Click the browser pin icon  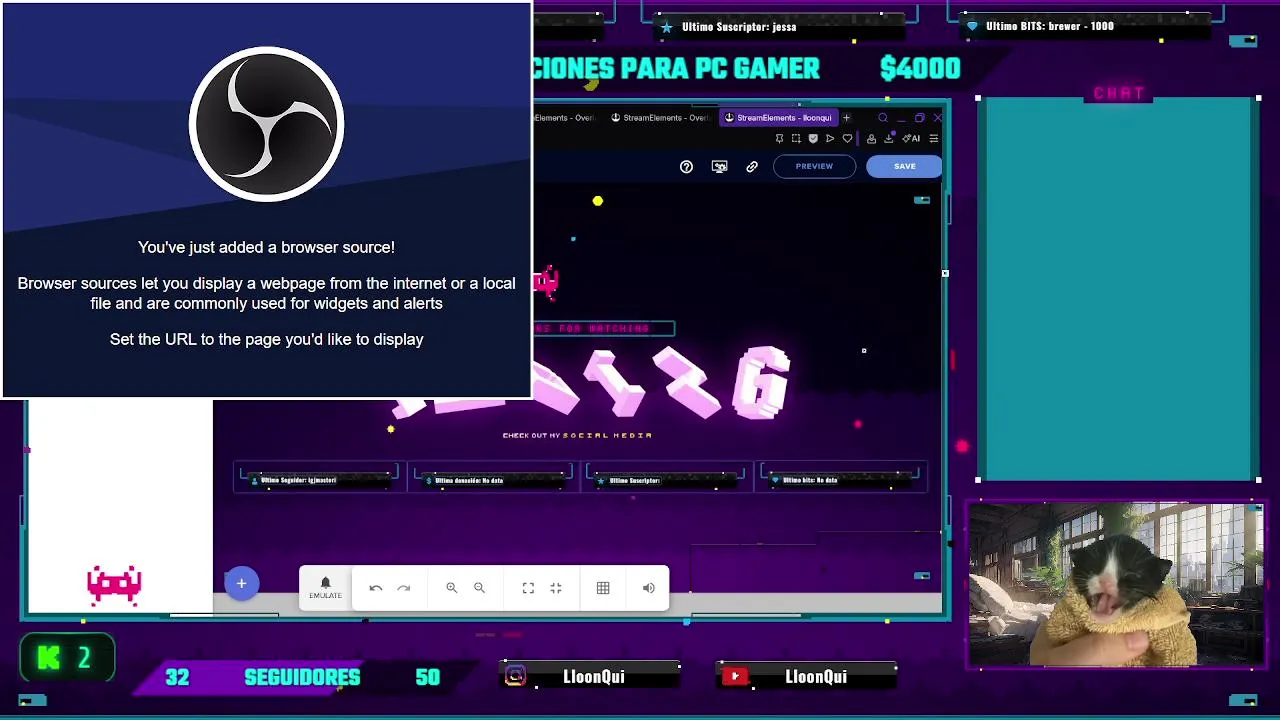click(780, 139)
